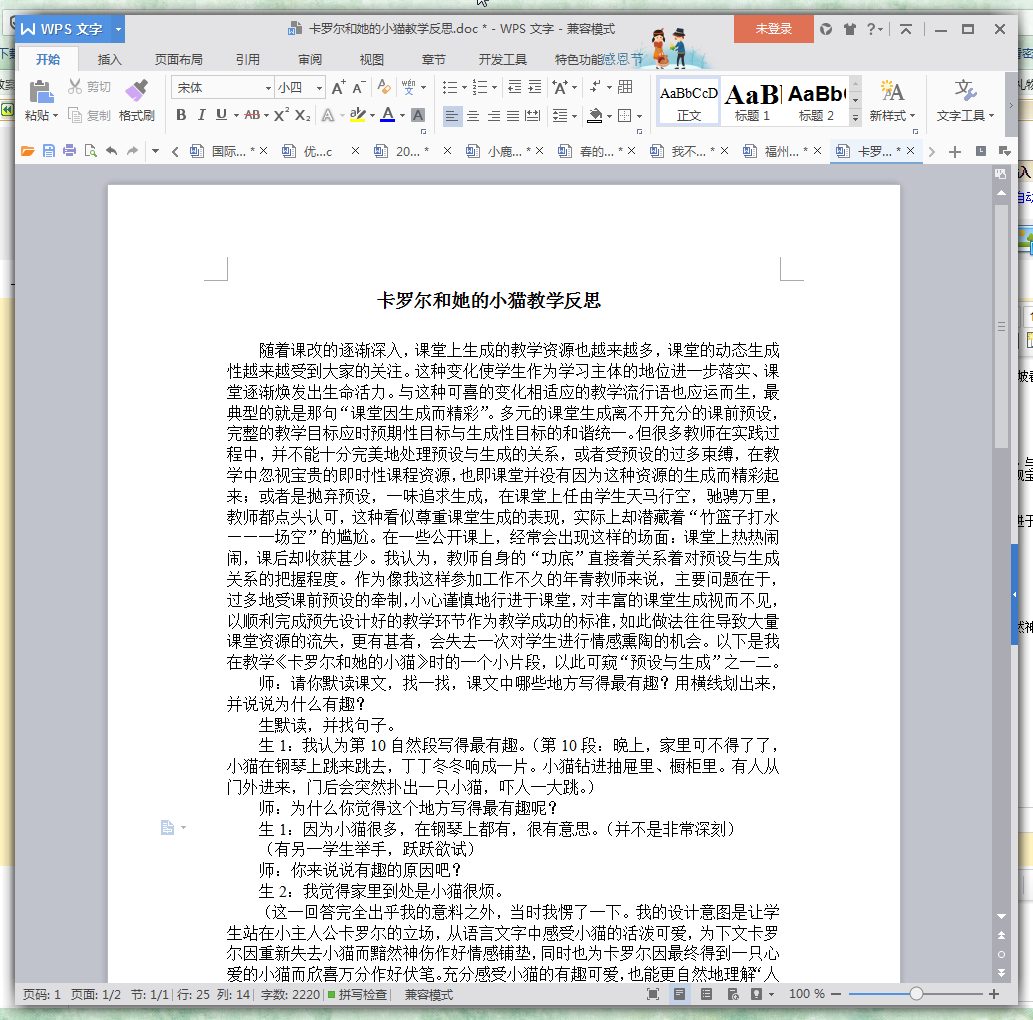Screen dimensions: 1033x1020
Task: Toggle bold formatting
Action: pyautogui.click(x=181, y=115)
